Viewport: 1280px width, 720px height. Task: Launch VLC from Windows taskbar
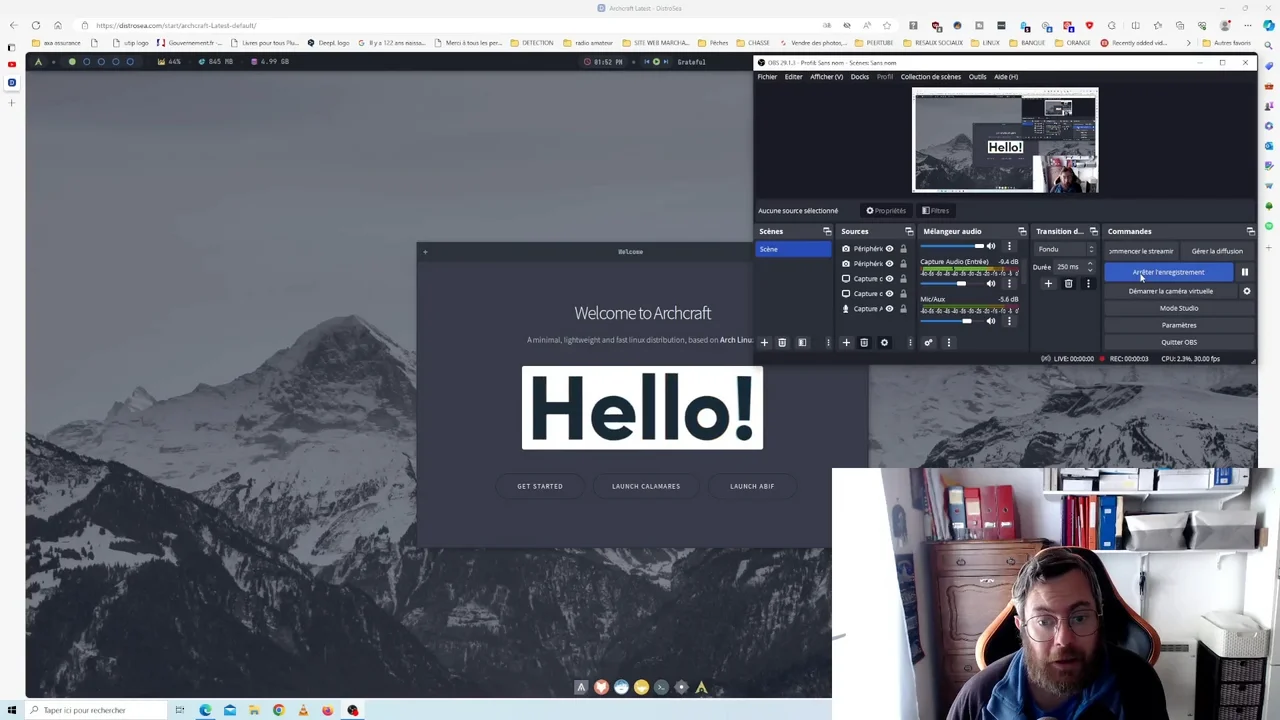pos(303,710)
